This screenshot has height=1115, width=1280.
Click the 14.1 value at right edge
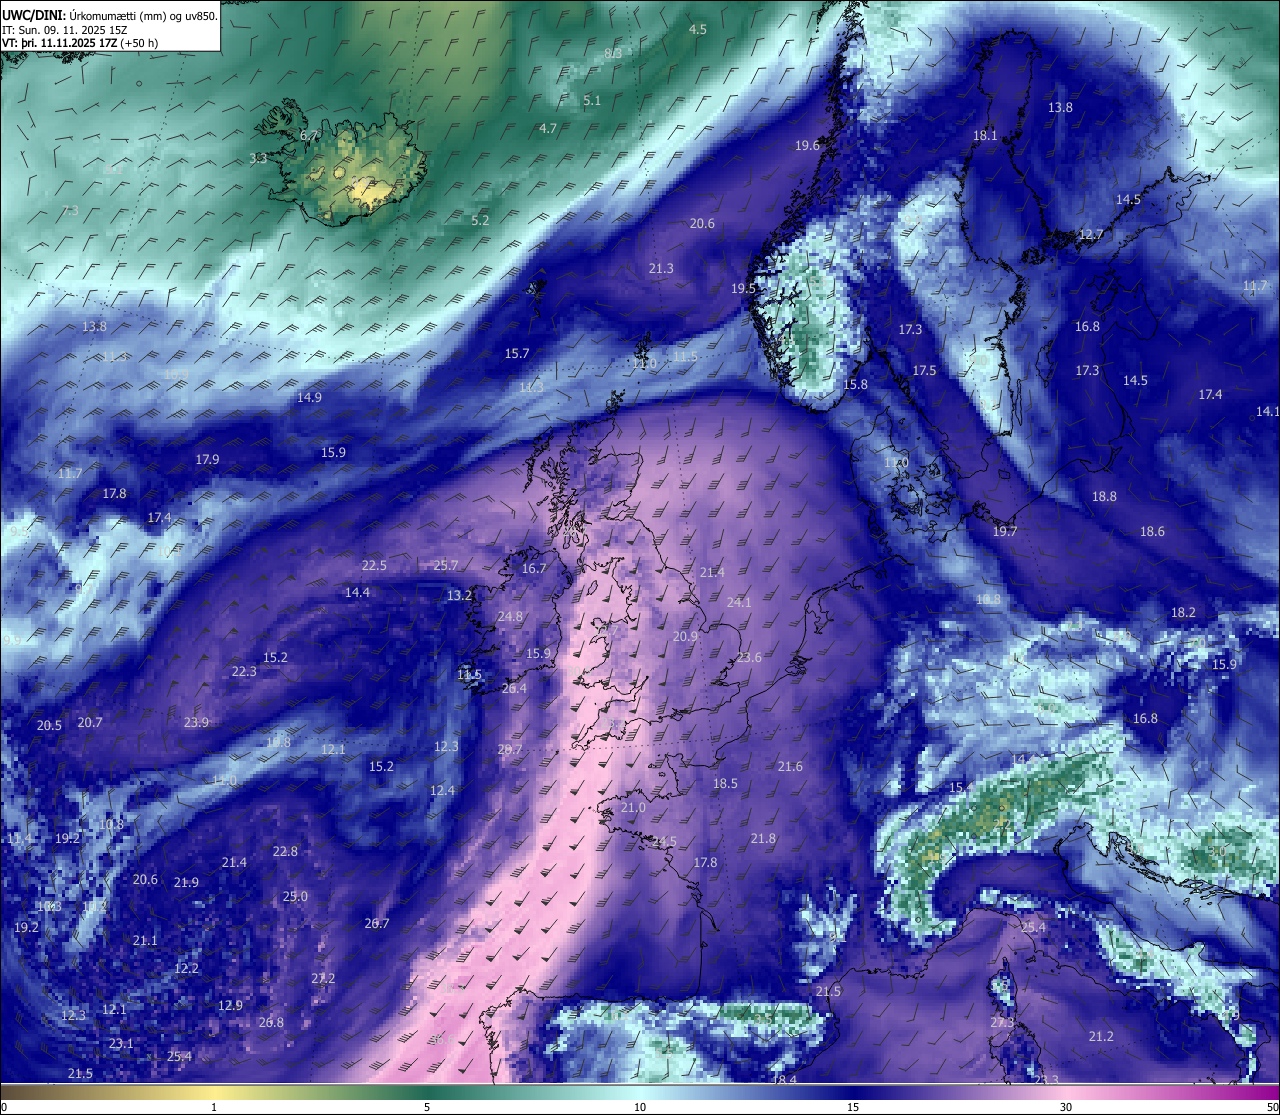click(x=1268, y=412)
